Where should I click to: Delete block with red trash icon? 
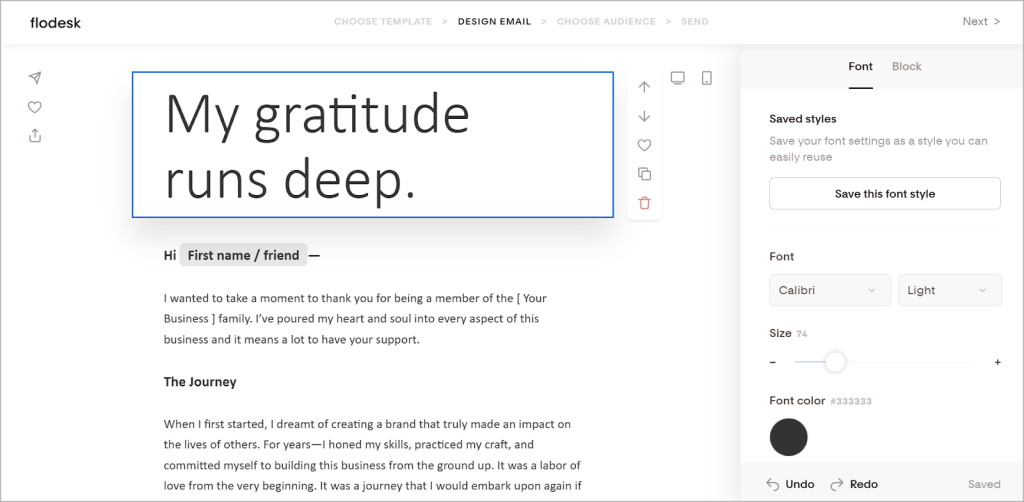(644, 203)
